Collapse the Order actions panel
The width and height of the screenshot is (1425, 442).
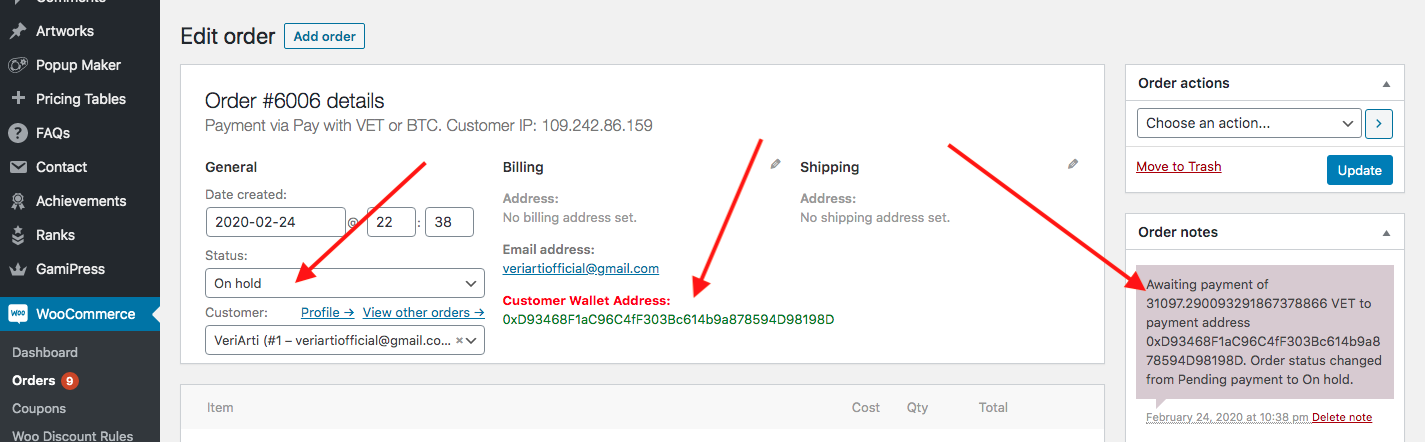coord(1386,84)
